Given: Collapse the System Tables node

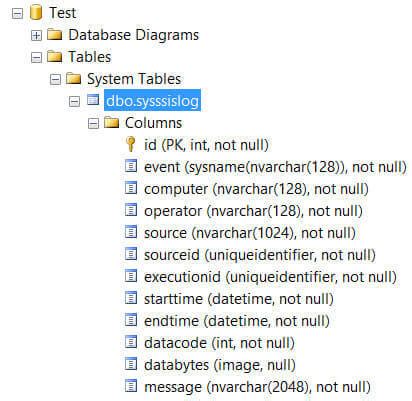Looking at the screenshot, I should [55, 79].
